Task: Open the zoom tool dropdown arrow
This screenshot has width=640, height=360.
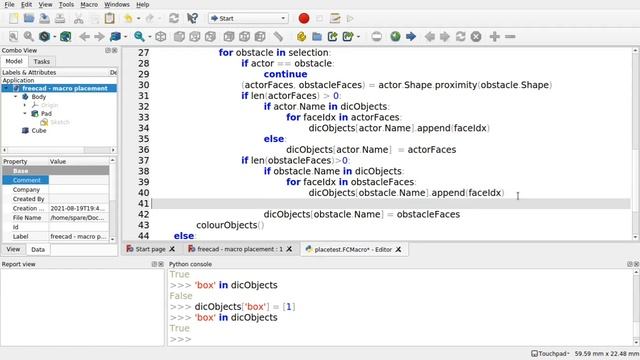Action: click(x=150, y=36)
